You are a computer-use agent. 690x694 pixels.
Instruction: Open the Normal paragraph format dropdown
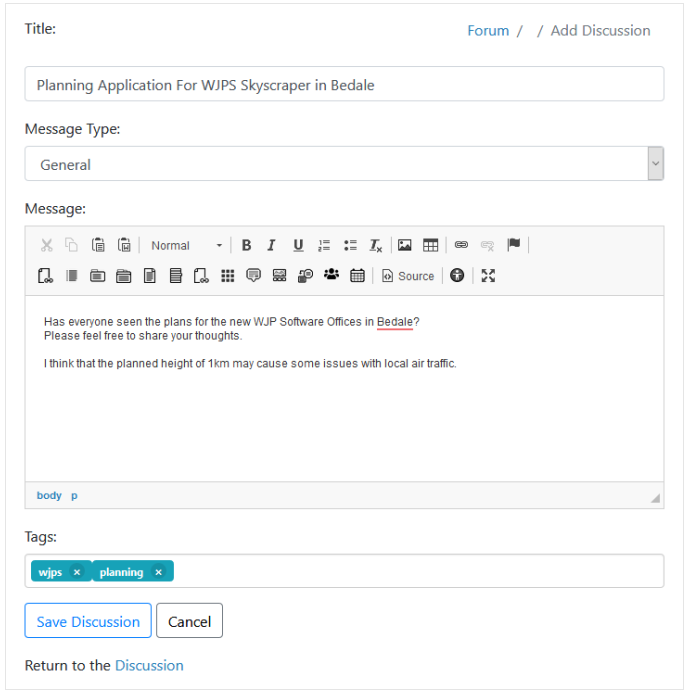186,245
